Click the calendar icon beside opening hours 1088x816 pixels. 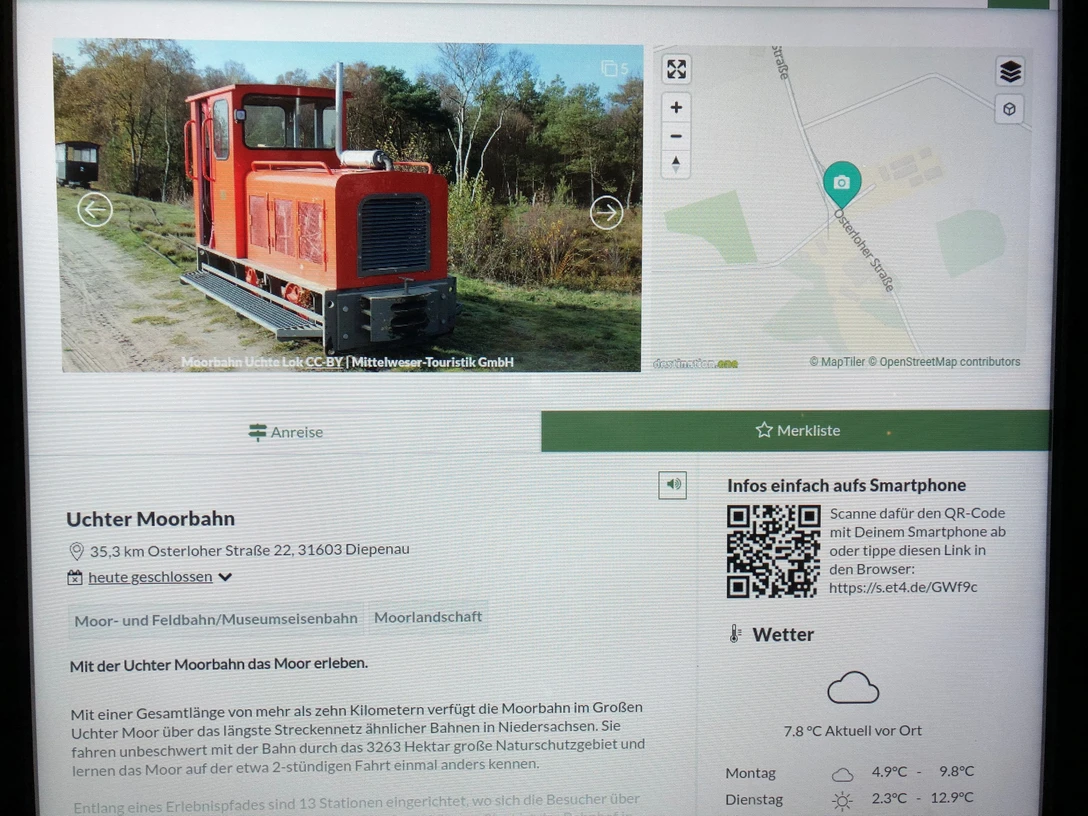coord(74,577)
